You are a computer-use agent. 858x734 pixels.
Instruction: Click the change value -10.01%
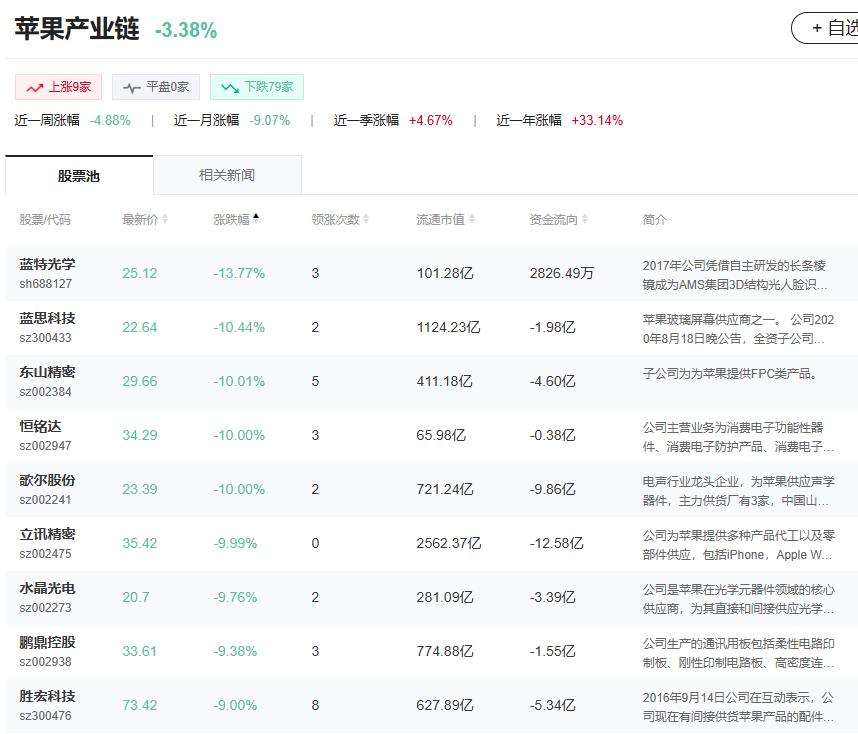pos(239,381)
